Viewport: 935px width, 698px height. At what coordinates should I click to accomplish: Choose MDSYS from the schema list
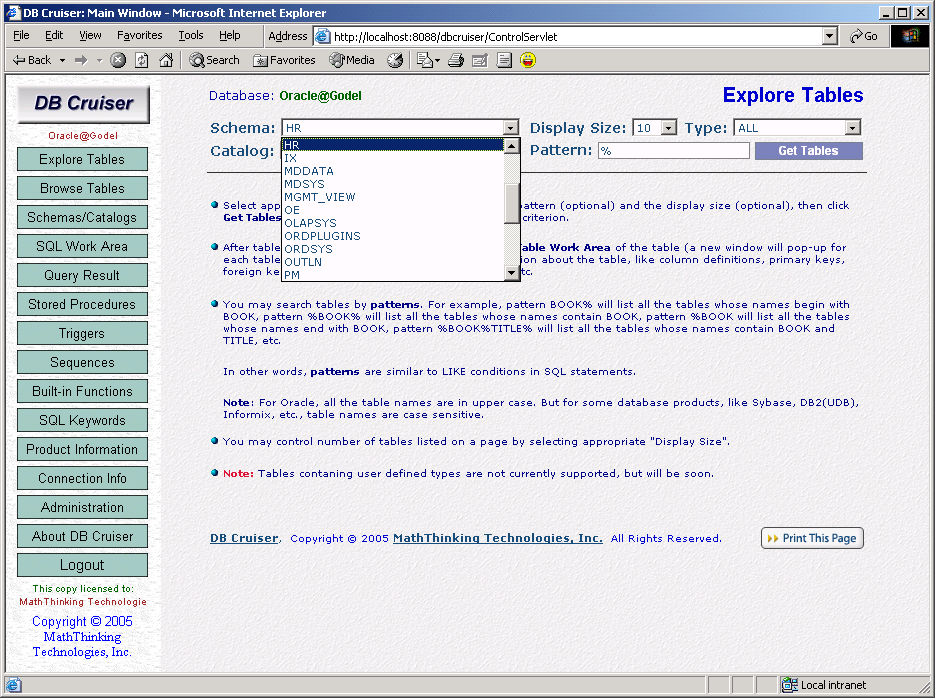(393, 184)
